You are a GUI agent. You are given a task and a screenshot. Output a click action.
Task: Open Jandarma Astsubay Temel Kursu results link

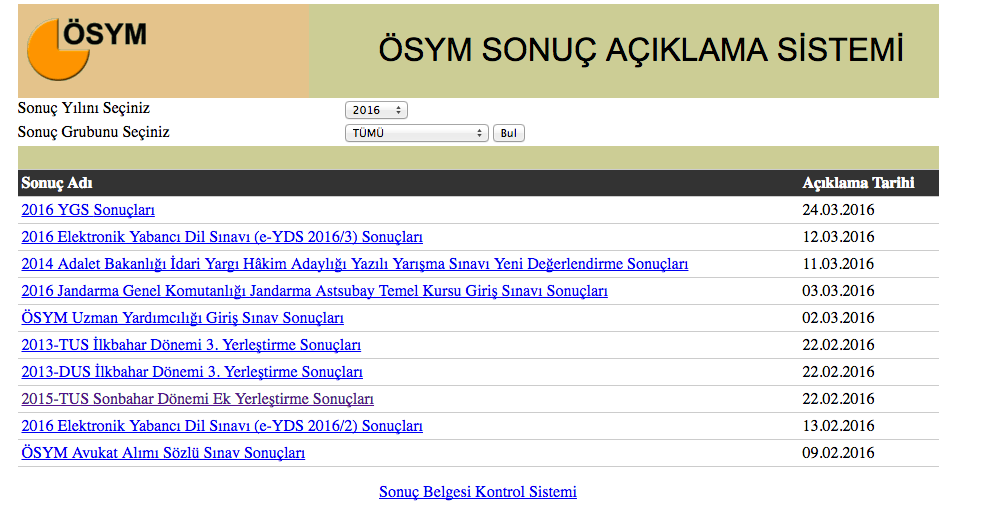coord(314,291)
